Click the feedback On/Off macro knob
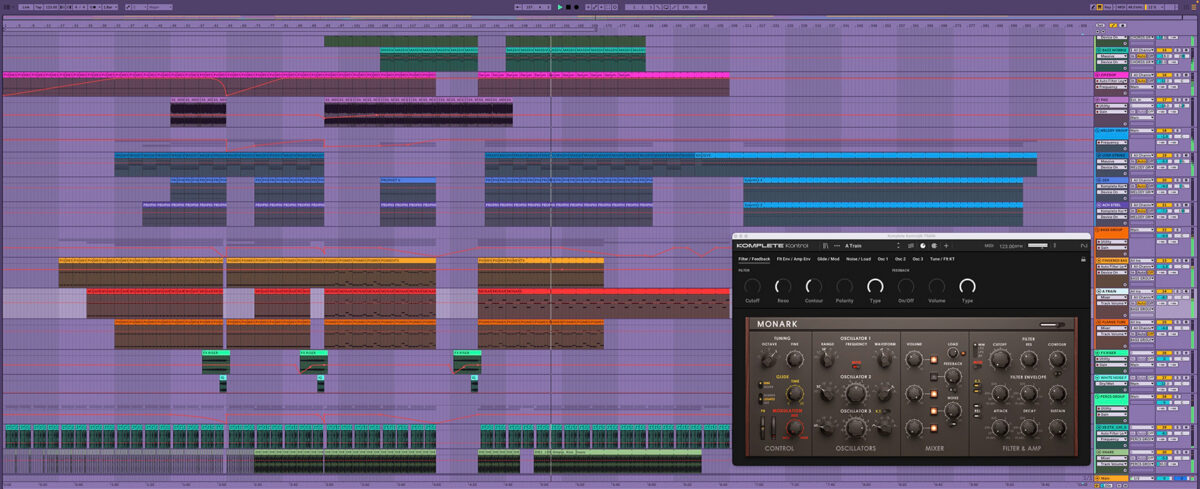The image size is (1200, 489). tap(906, 286)
